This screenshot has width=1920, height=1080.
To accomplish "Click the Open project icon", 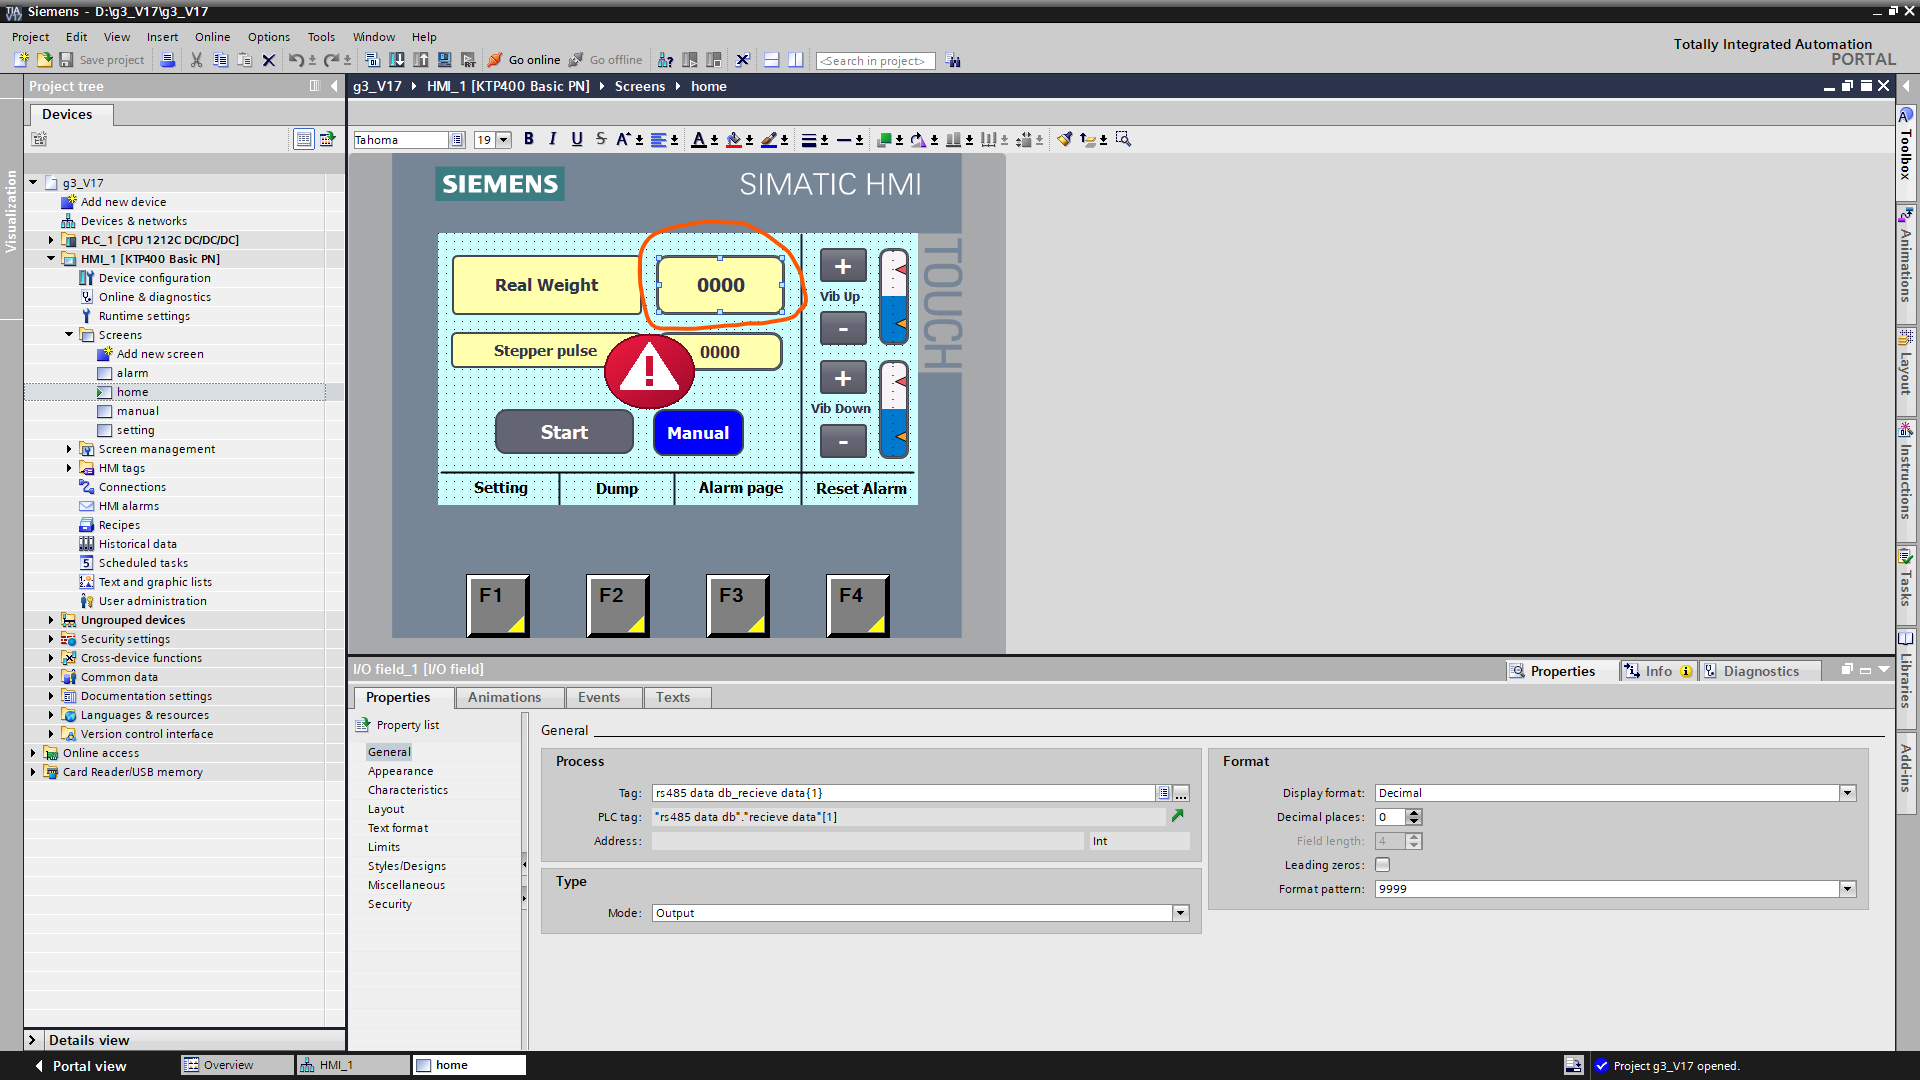I will 44,60.
